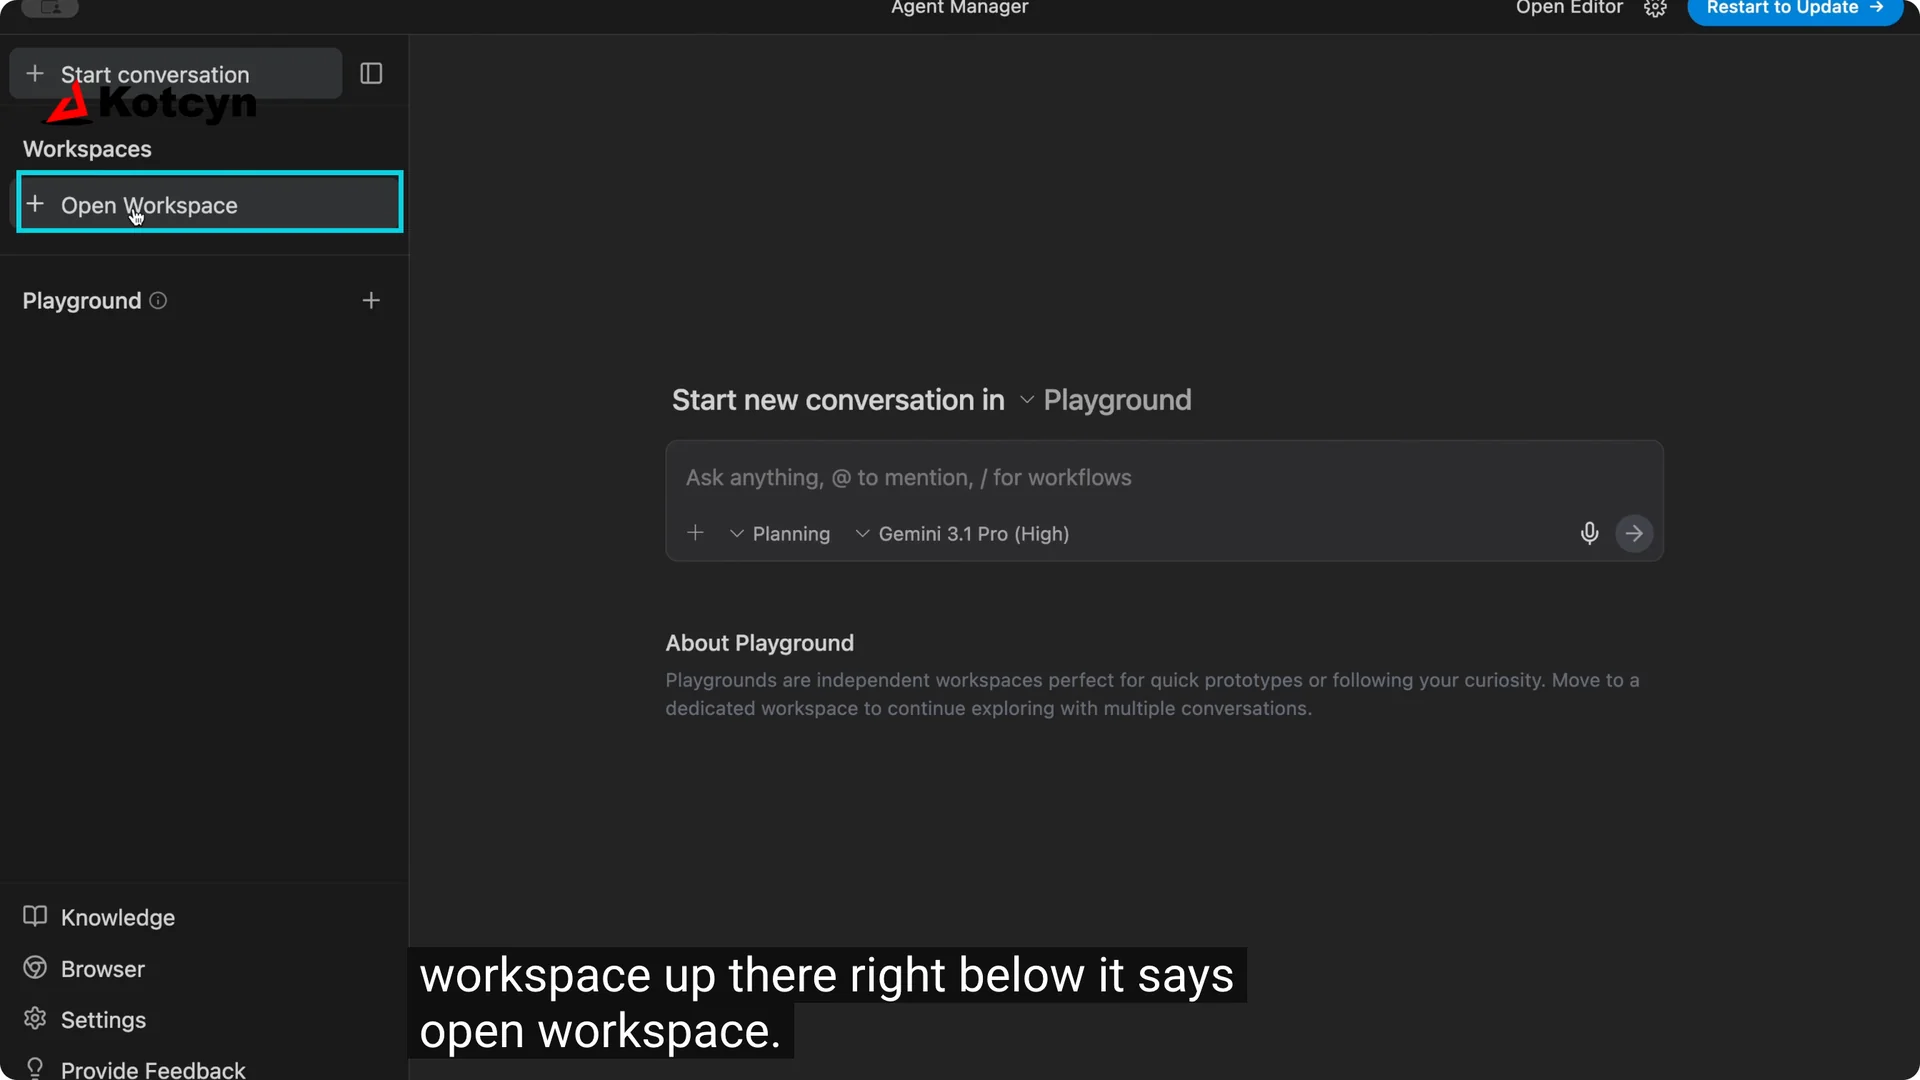Click the microphone voice input icon
The height and width of the screenshot is (1080, 1920).
1589,533
